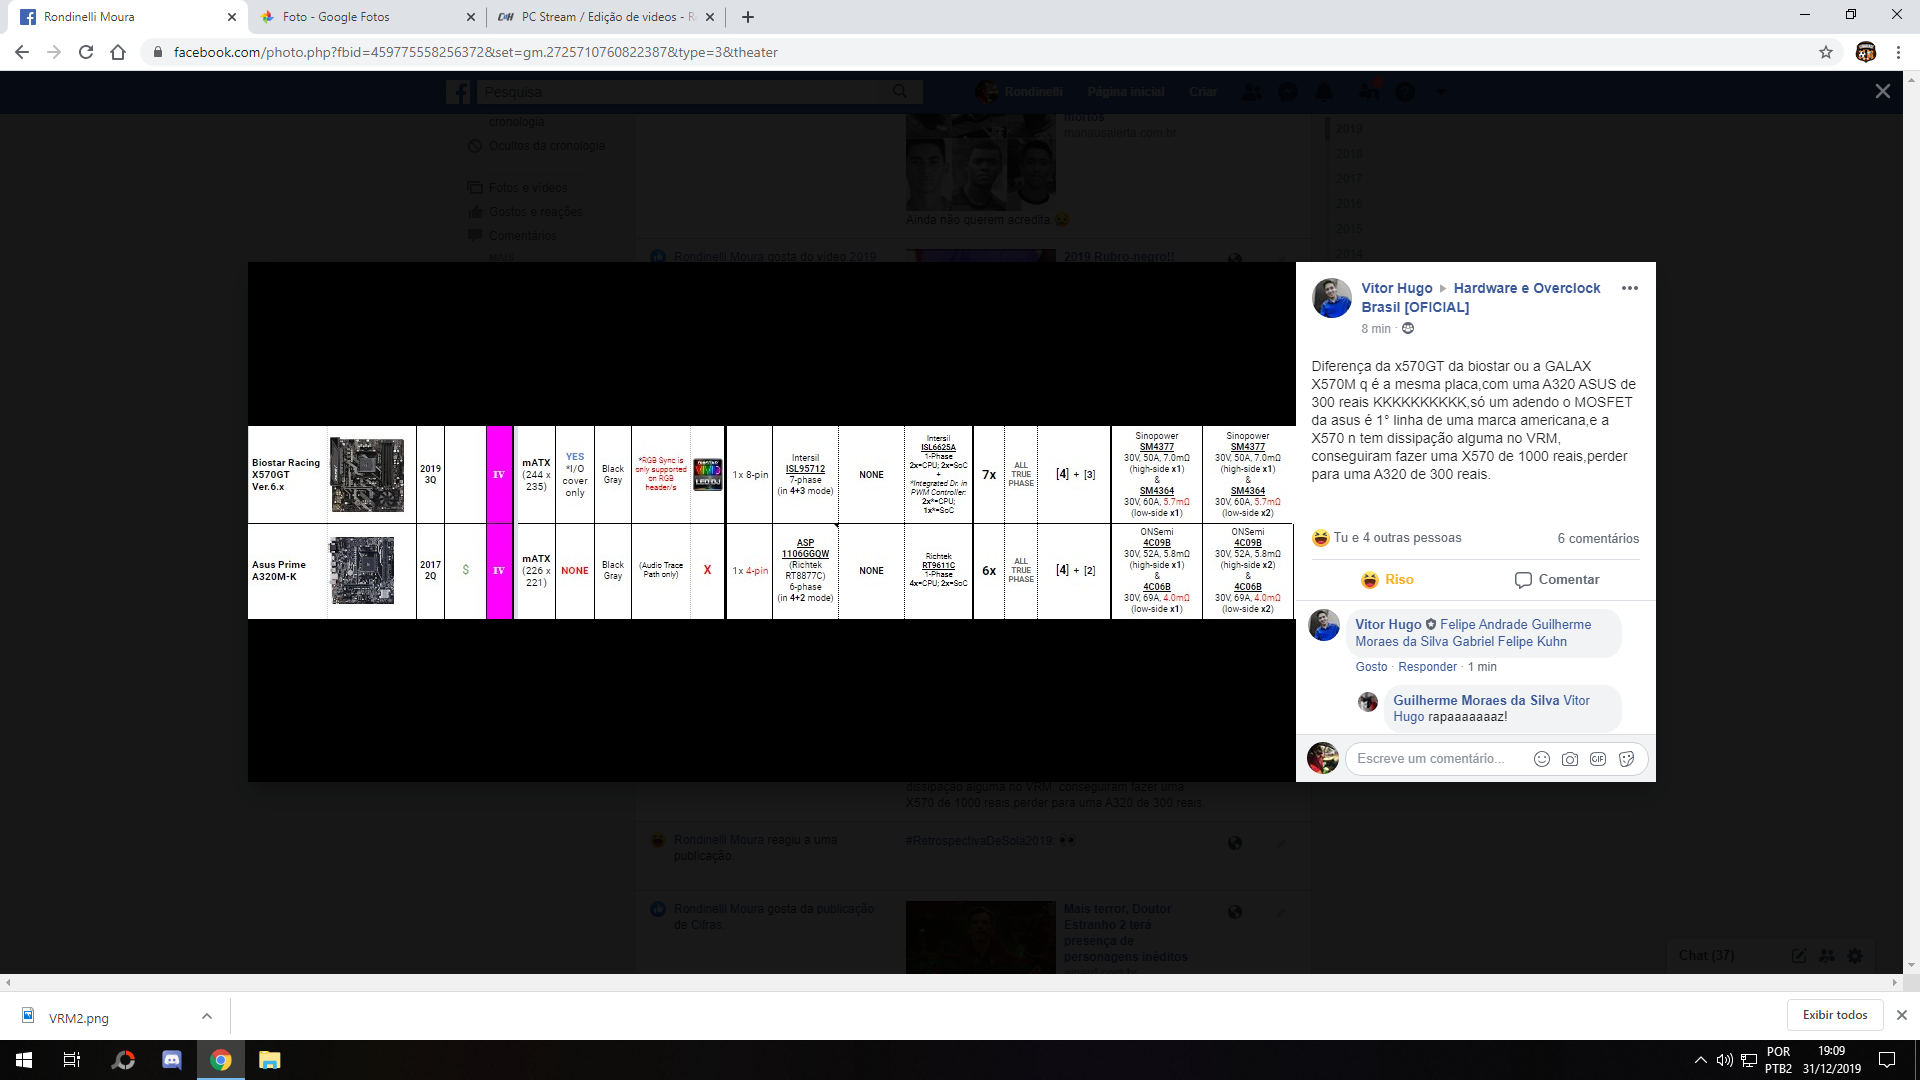Image resolution: width=1920 pixels, height=1080 pixels.
Task: View the '6 comentários' list
Action: coord(1598,538)
